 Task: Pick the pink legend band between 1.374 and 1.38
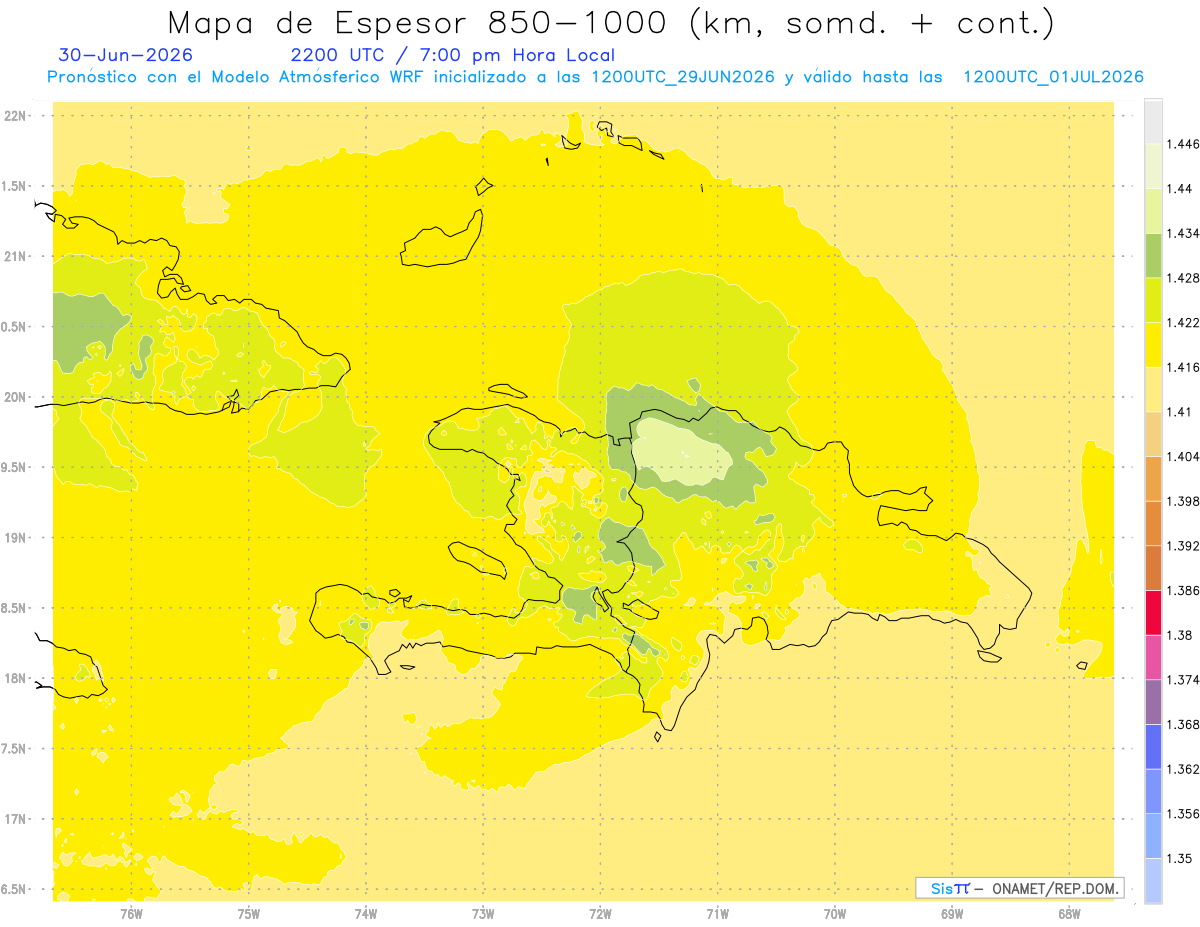[x=1153, y=657]
